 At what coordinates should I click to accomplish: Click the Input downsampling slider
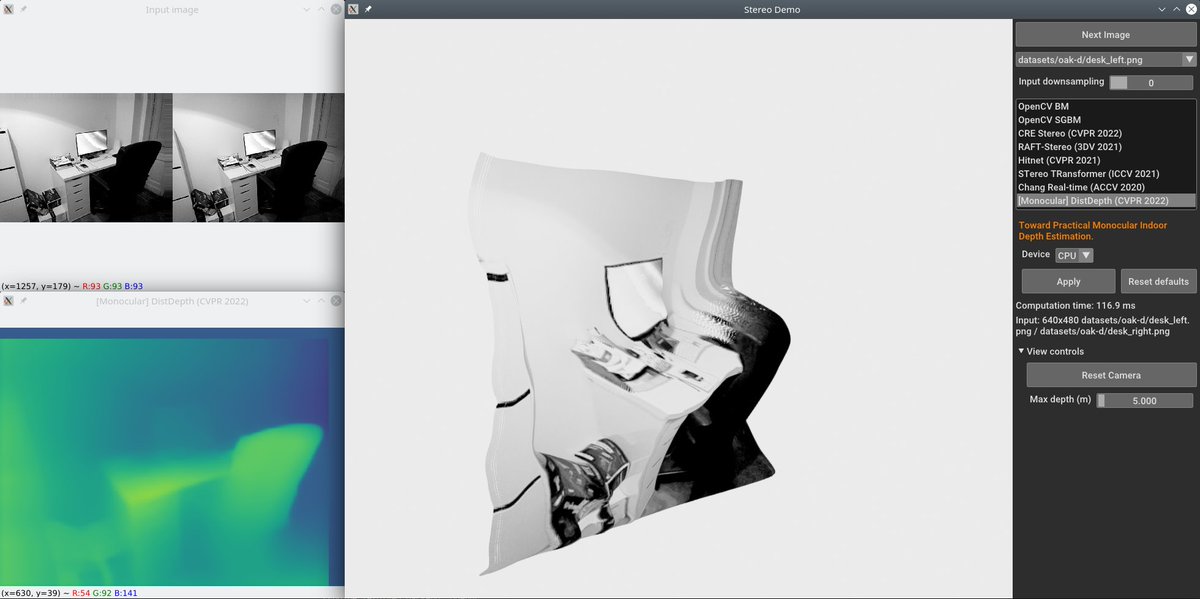(1150, 83)
